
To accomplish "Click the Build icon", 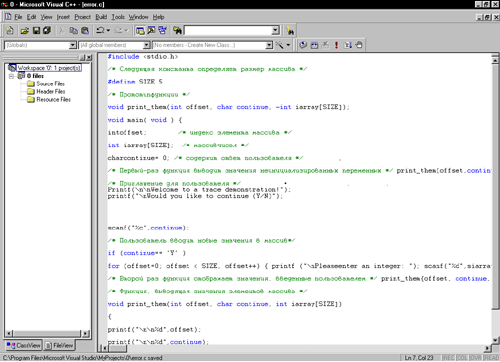I will tap(314, 45).
